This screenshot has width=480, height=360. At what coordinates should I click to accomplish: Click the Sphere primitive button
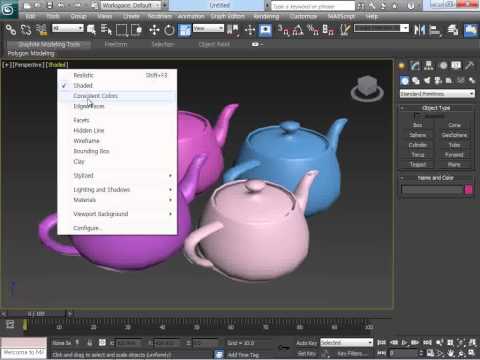coord(418,135)
